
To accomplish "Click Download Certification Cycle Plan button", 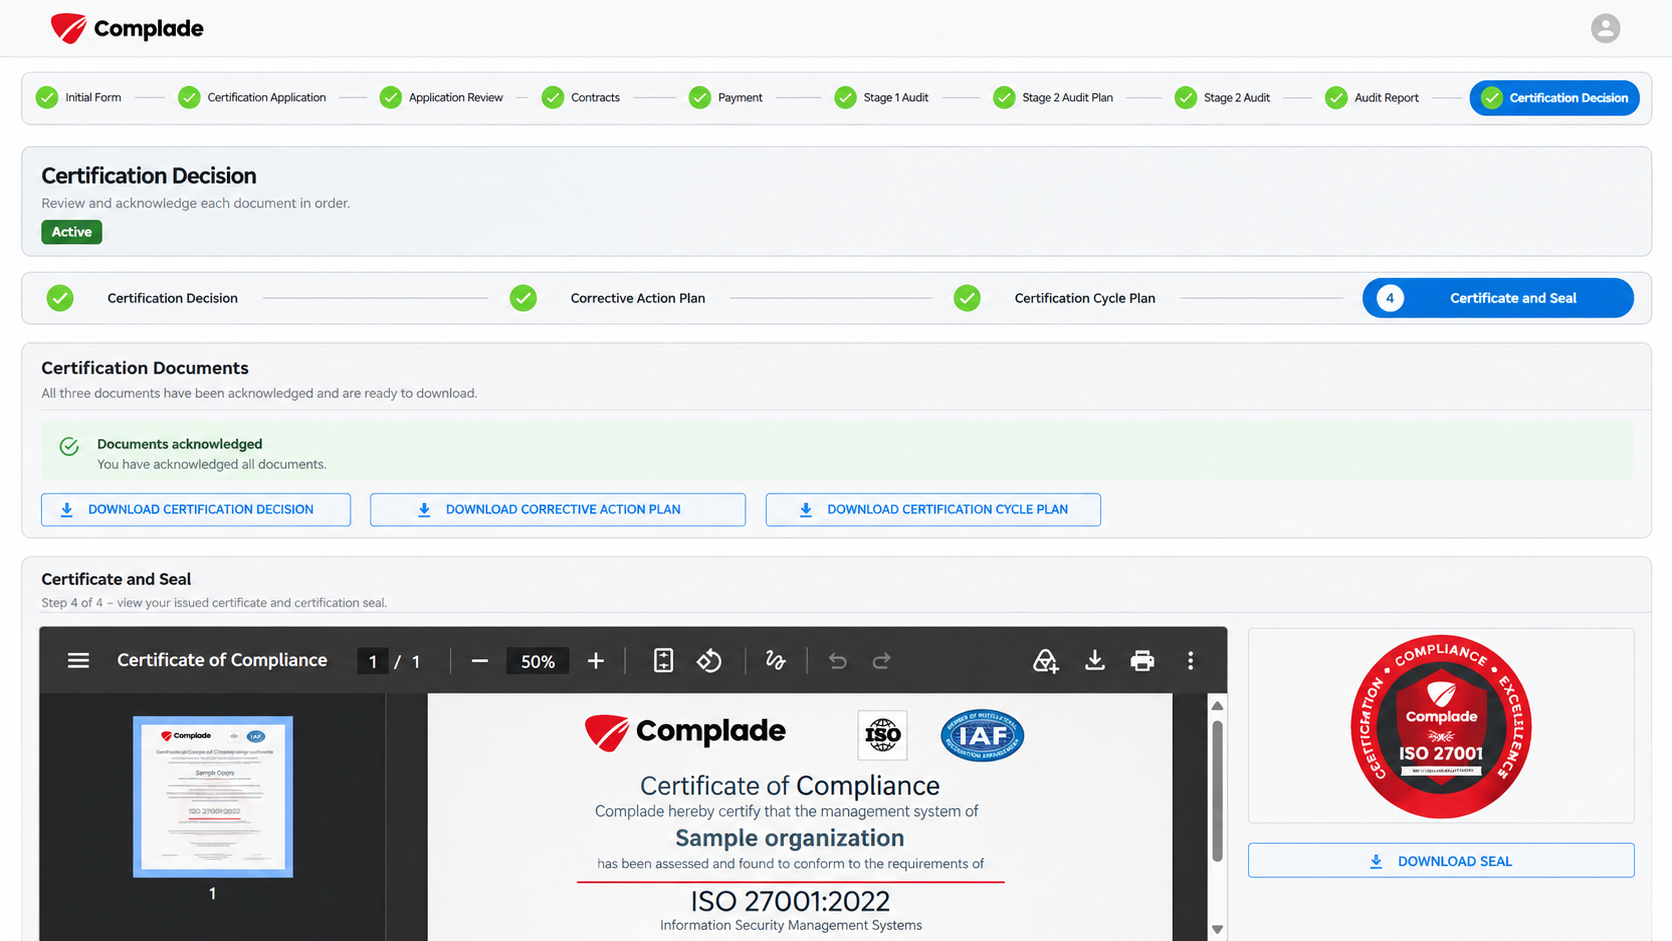I will (x=933, y=509).
